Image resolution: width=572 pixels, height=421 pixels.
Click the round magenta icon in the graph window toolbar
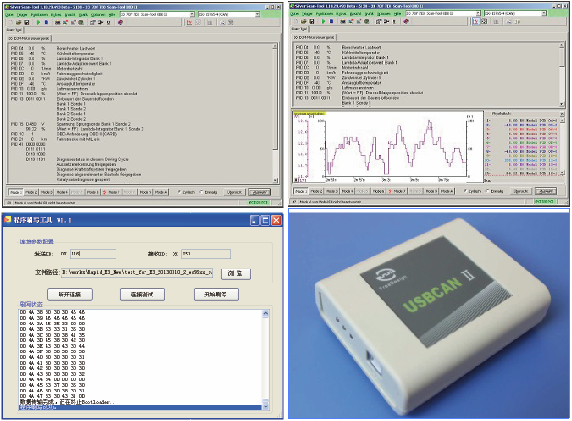pyautogui.click(x=406, y=22)
